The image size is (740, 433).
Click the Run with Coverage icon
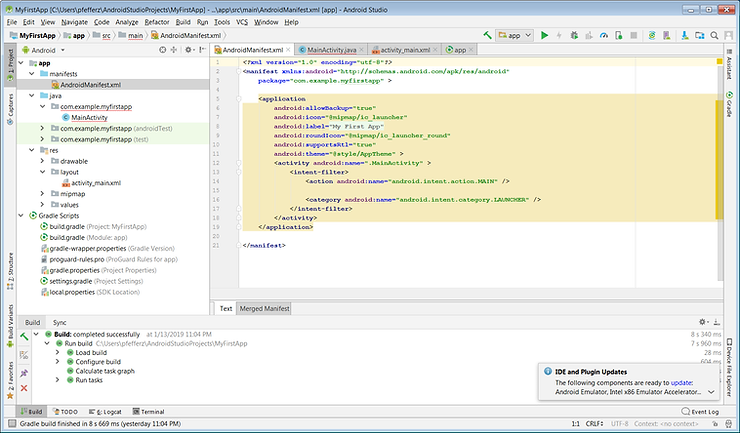point(589,35)
